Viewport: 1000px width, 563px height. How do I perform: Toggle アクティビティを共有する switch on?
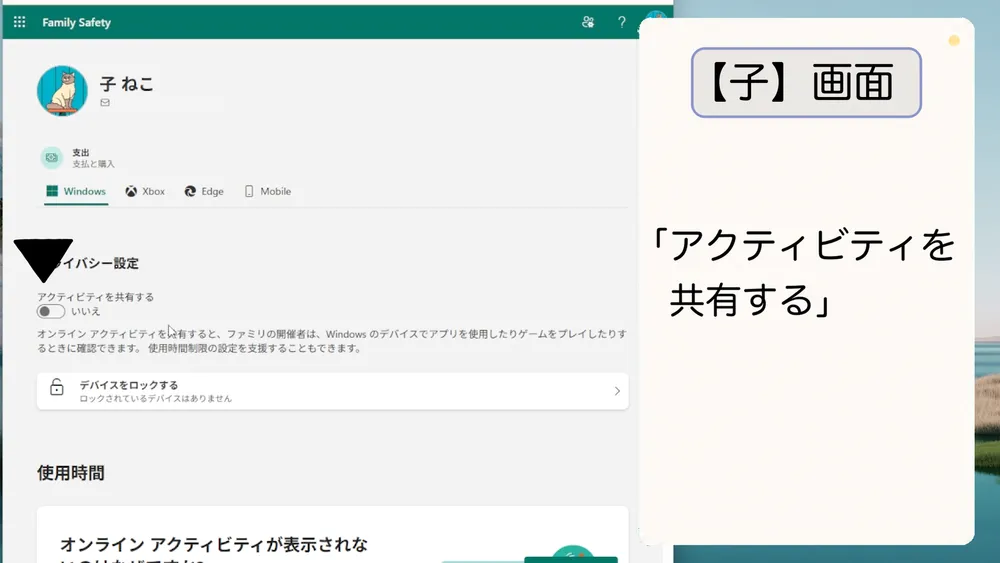coord(50,311)
